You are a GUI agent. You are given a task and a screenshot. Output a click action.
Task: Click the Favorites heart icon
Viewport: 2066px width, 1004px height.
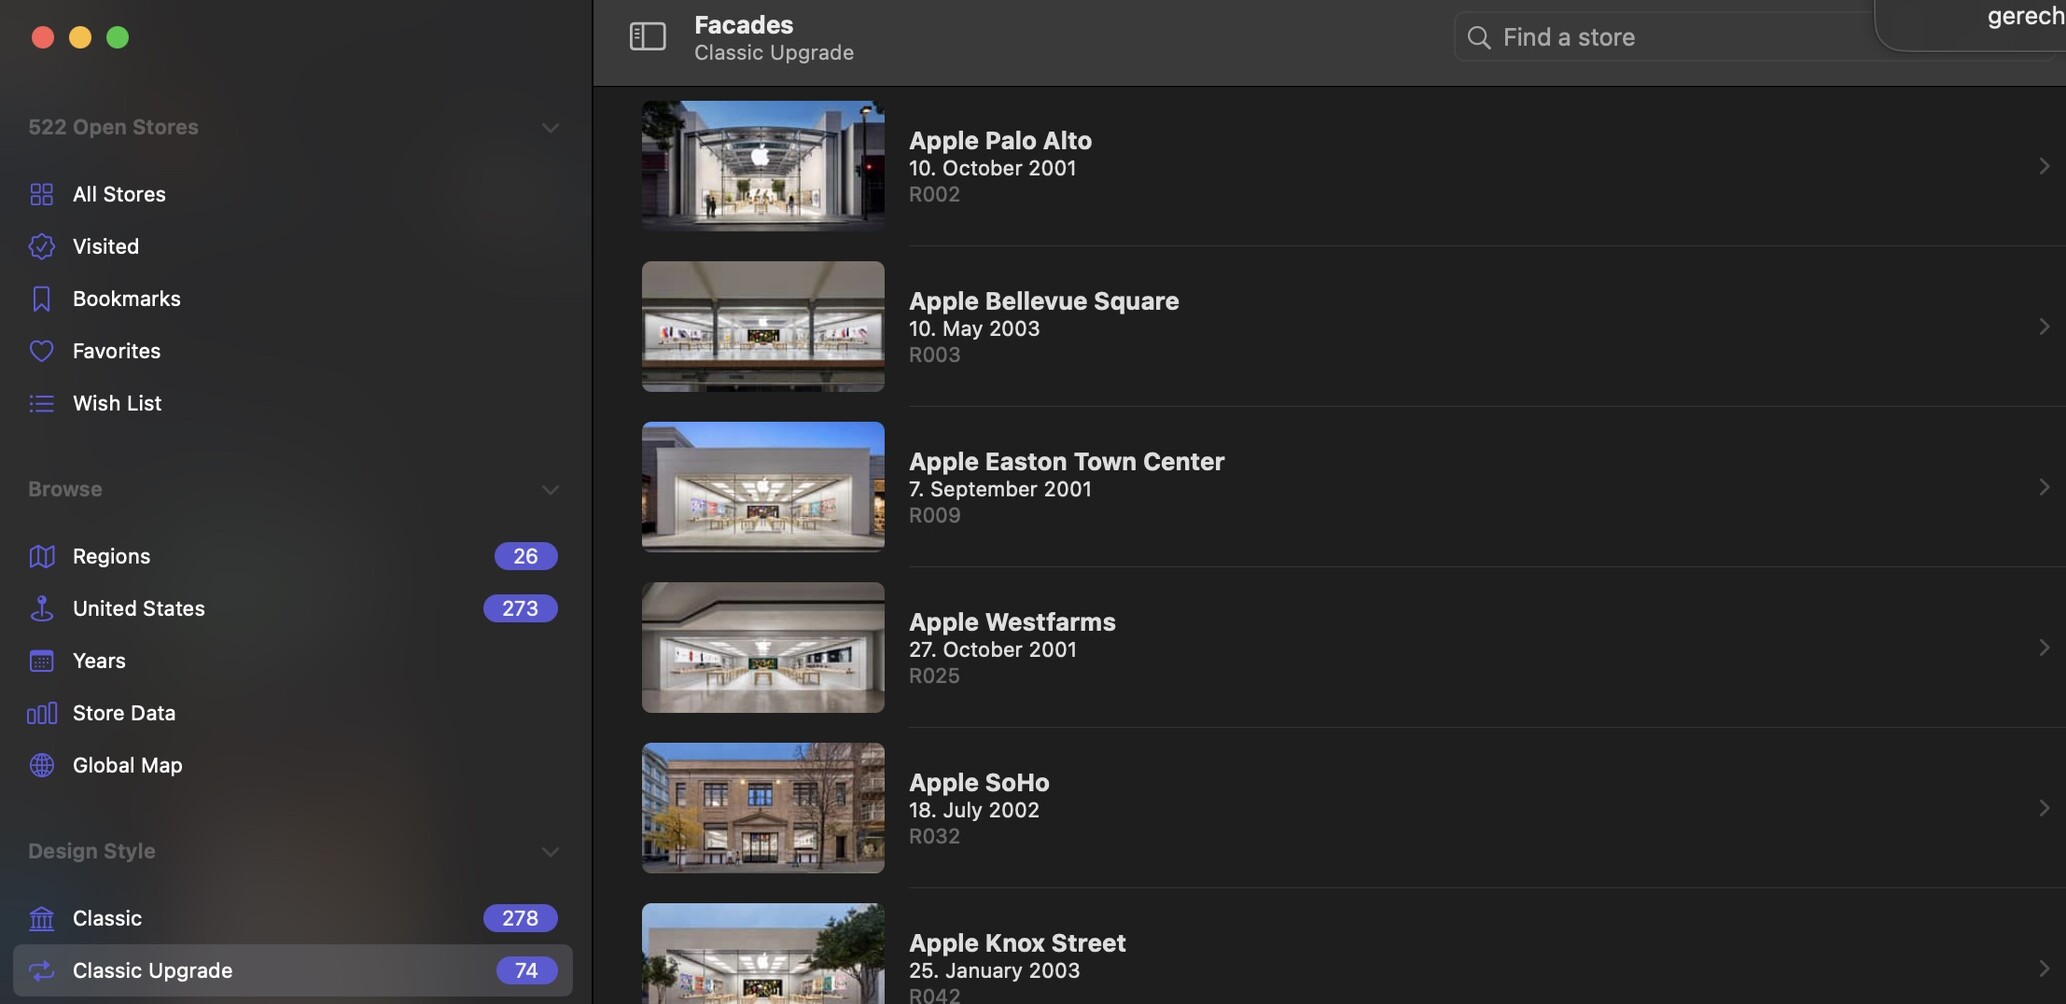(x=41, y=351)
